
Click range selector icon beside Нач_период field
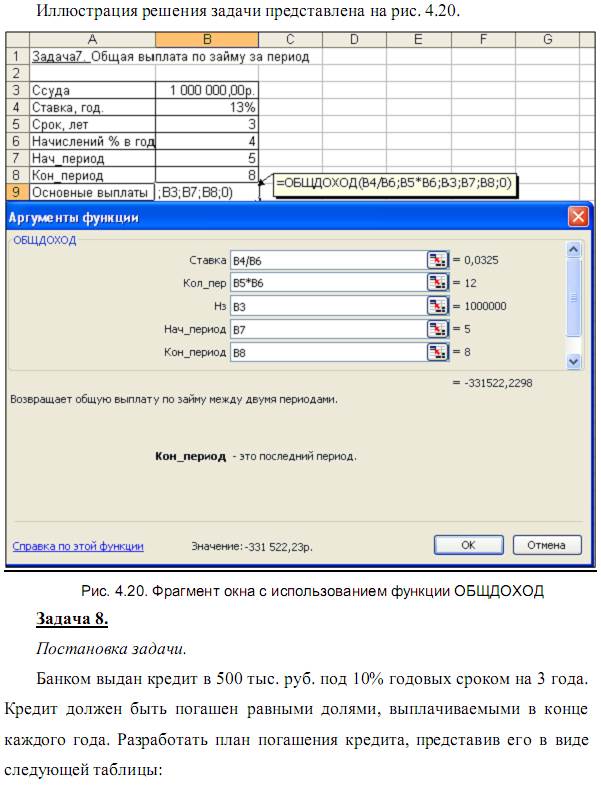437,329
